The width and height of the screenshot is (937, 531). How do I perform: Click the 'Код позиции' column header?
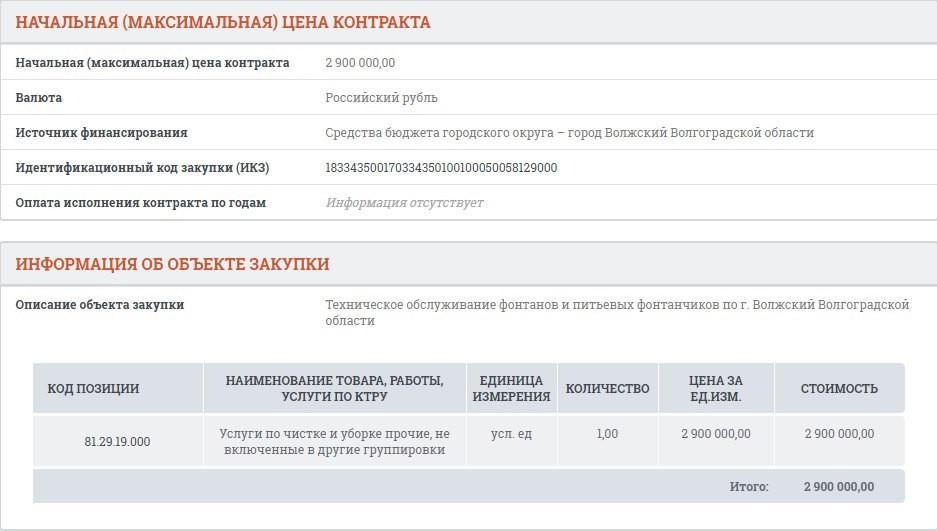pos(93,388)
